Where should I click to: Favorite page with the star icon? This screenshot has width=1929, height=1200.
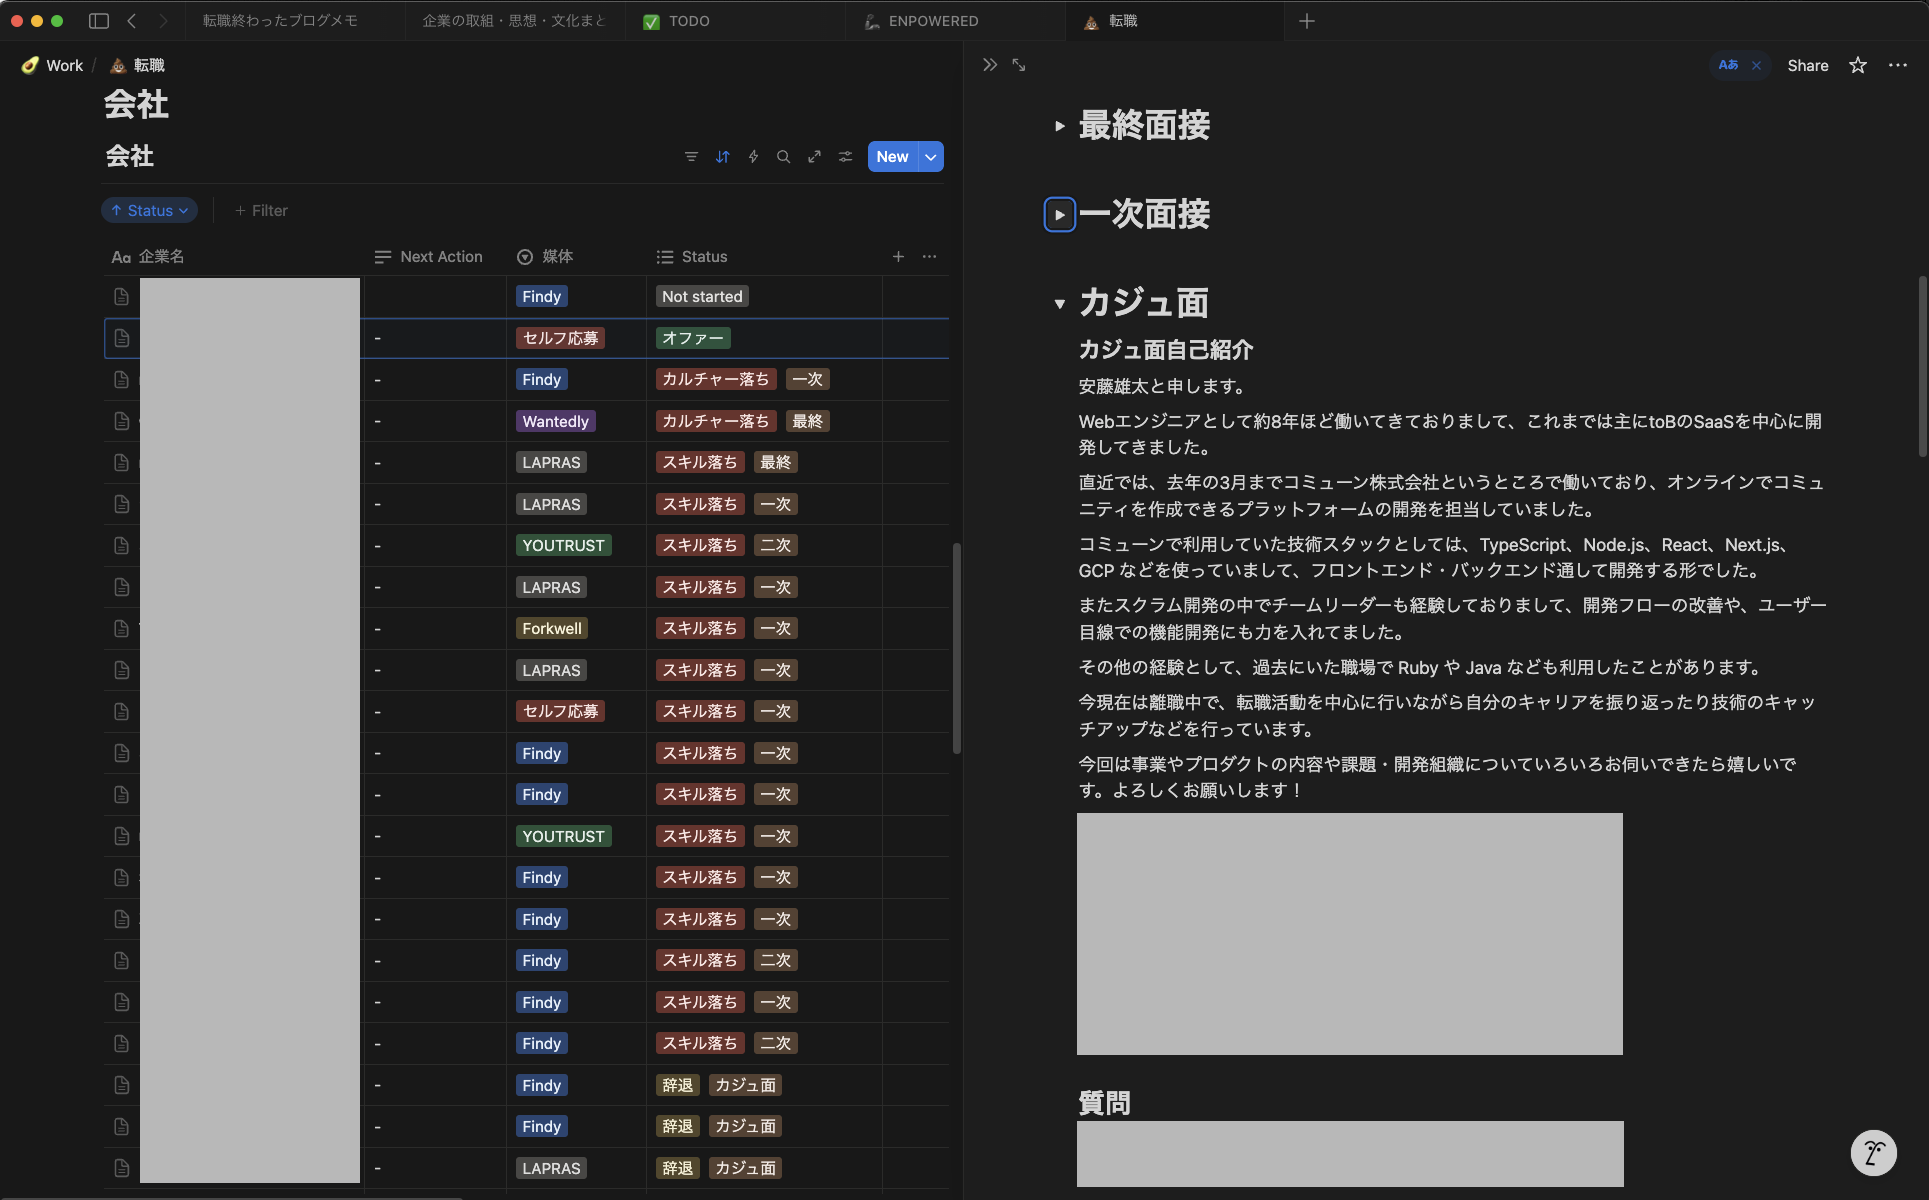pos(1858,65)
